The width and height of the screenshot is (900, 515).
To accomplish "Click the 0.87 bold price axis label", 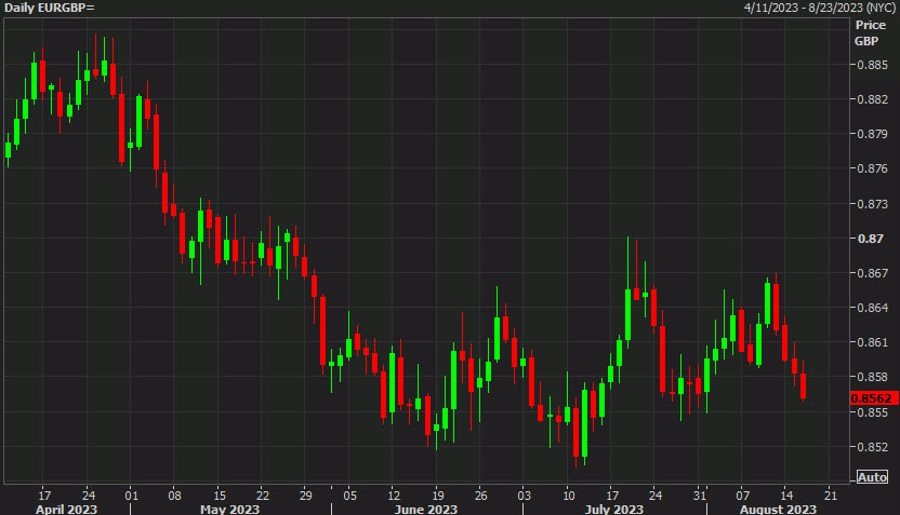I will 870,239.
